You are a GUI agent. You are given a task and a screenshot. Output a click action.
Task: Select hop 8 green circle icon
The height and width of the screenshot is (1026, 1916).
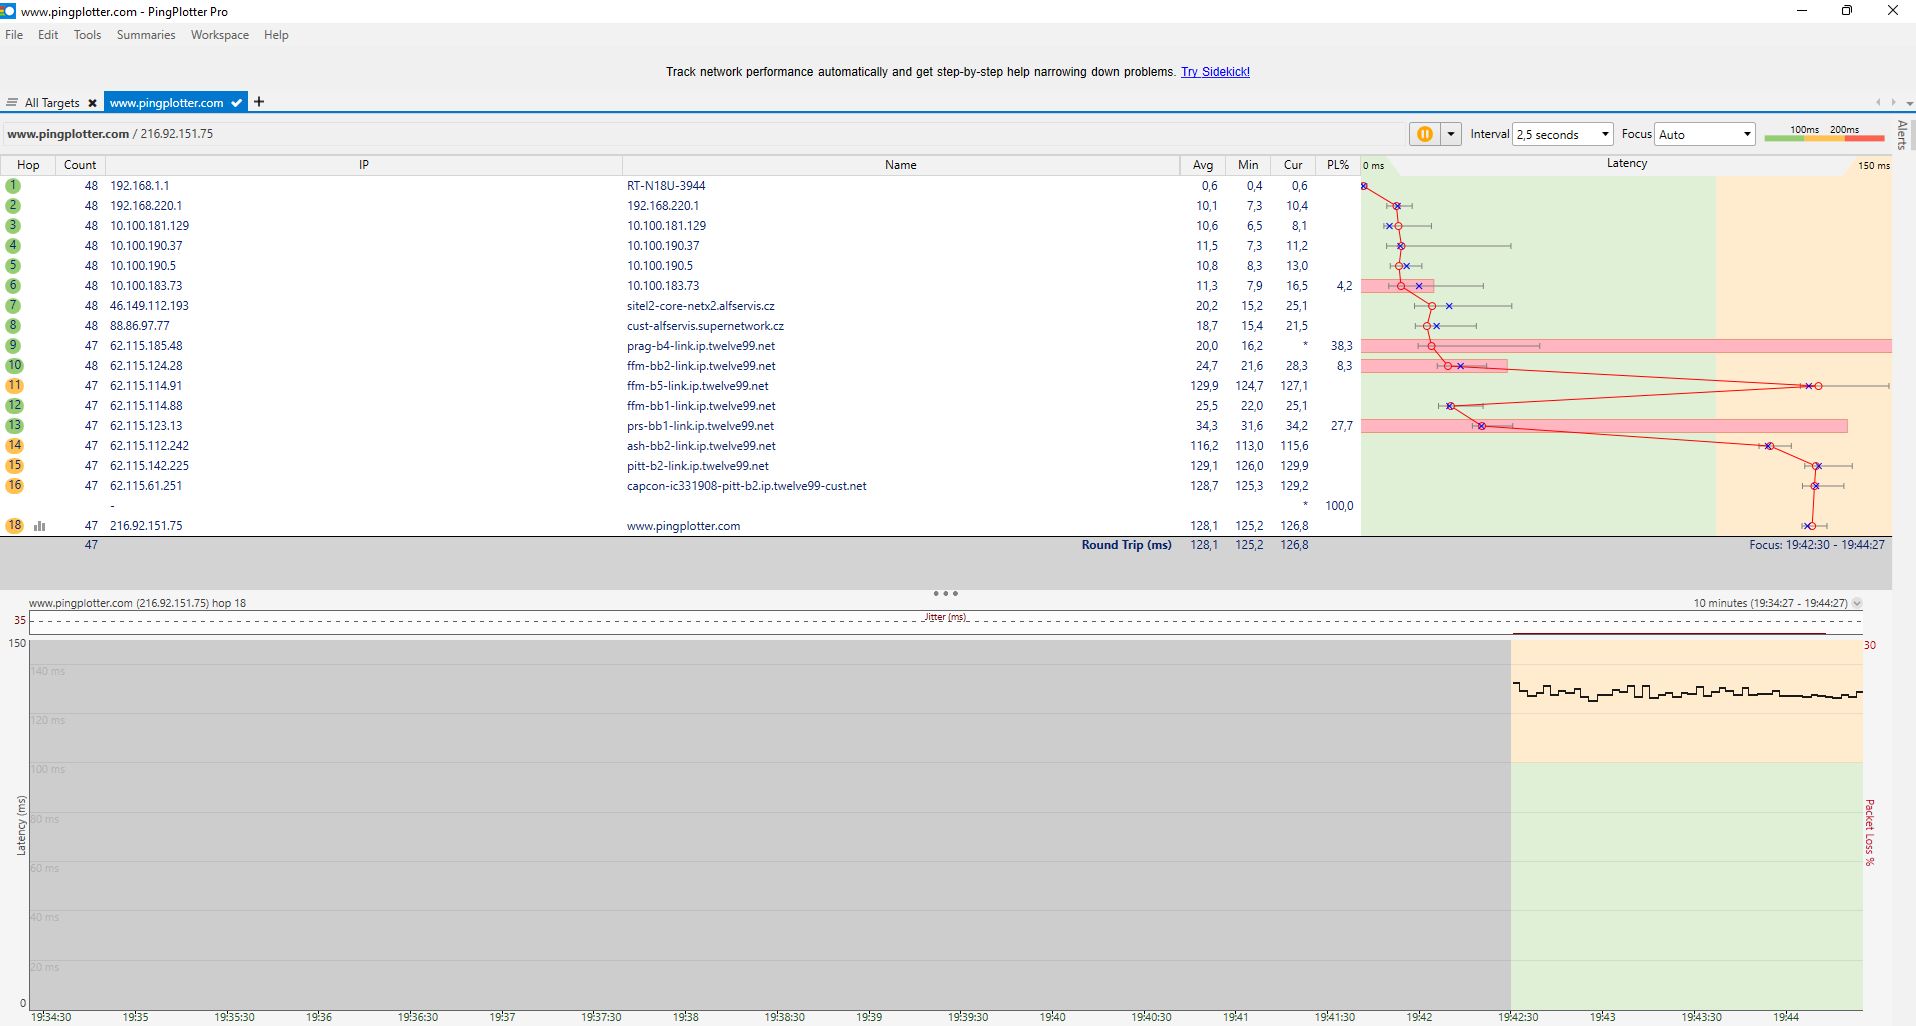[x=13, y=326]
